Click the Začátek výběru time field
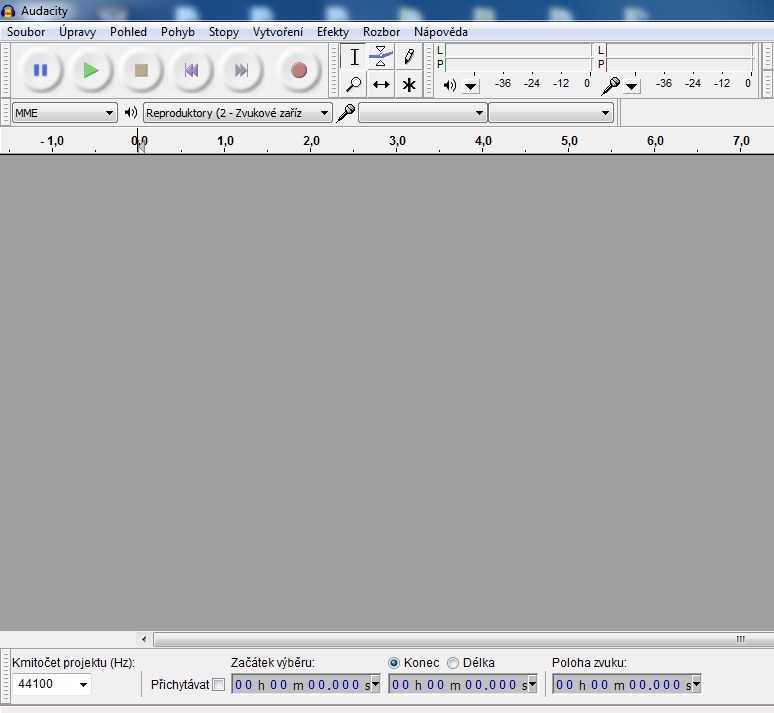The height and width of the screenshot is (713, 774). tap(302, 684)
